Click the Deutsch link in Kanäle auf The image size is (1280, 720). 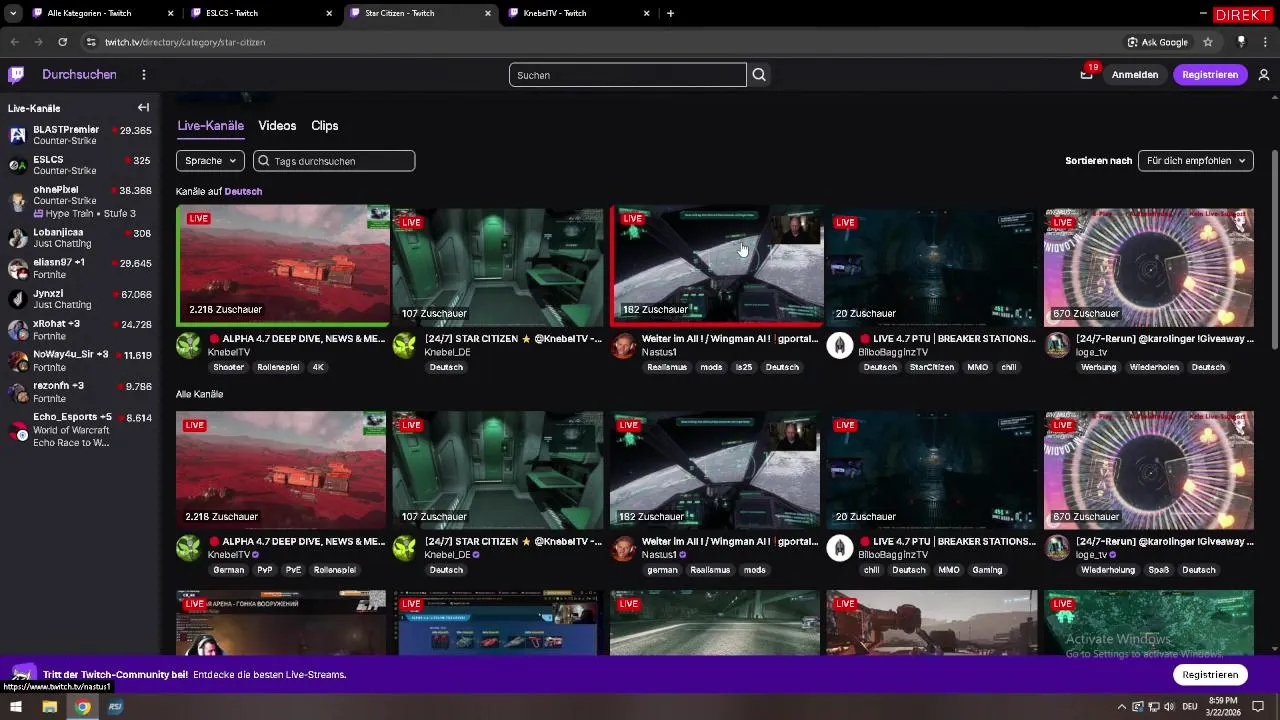(x=243, y=191)
